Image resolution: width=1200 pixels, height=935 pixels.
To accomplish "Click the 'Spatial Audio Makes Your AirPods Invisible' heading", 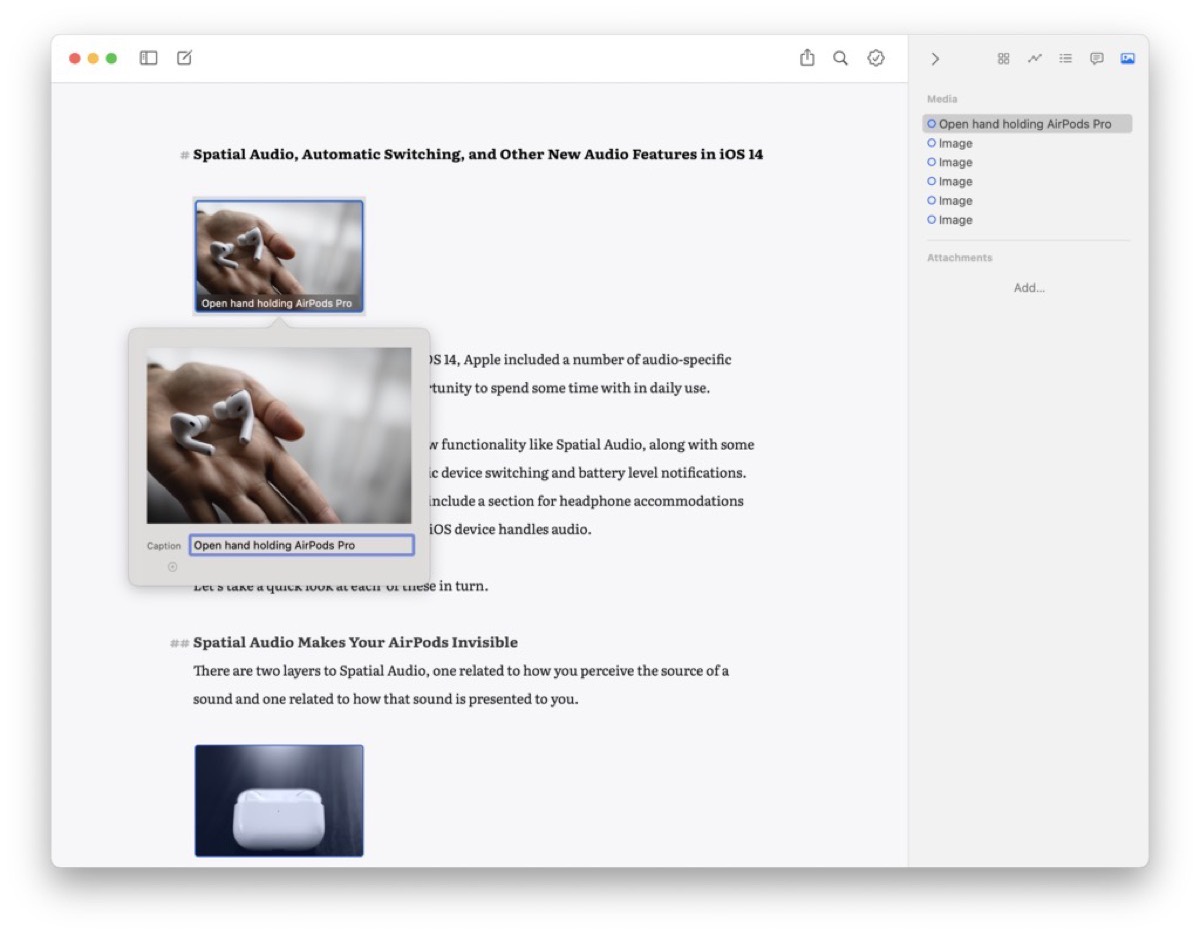I will coord(355,642).
